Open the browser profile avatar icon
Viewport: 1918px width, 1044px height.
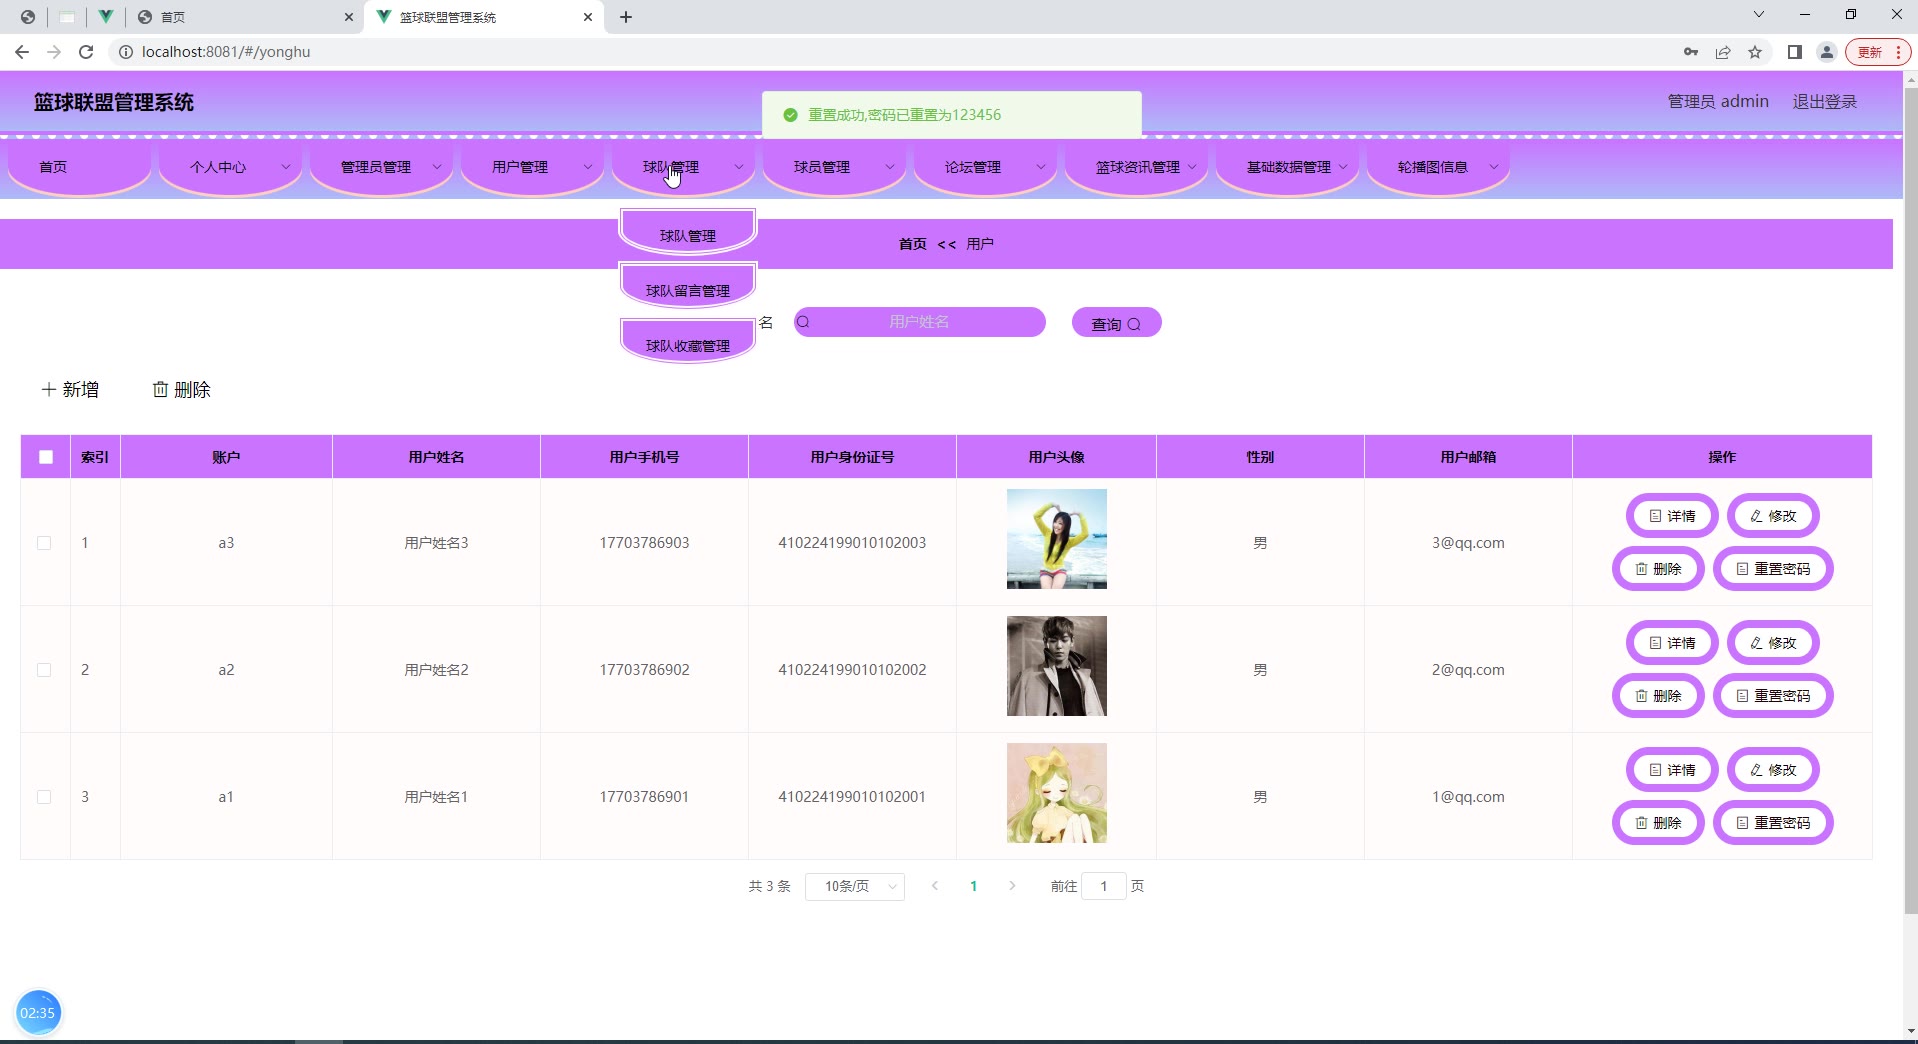pyautogui.click(x=1827, y=52)
